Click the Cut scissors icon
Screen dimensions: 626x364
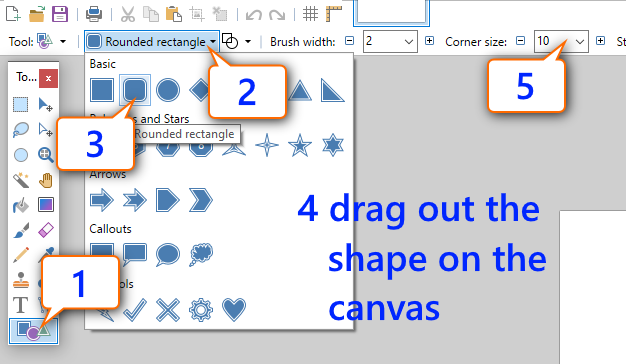[x=128, y=14]
